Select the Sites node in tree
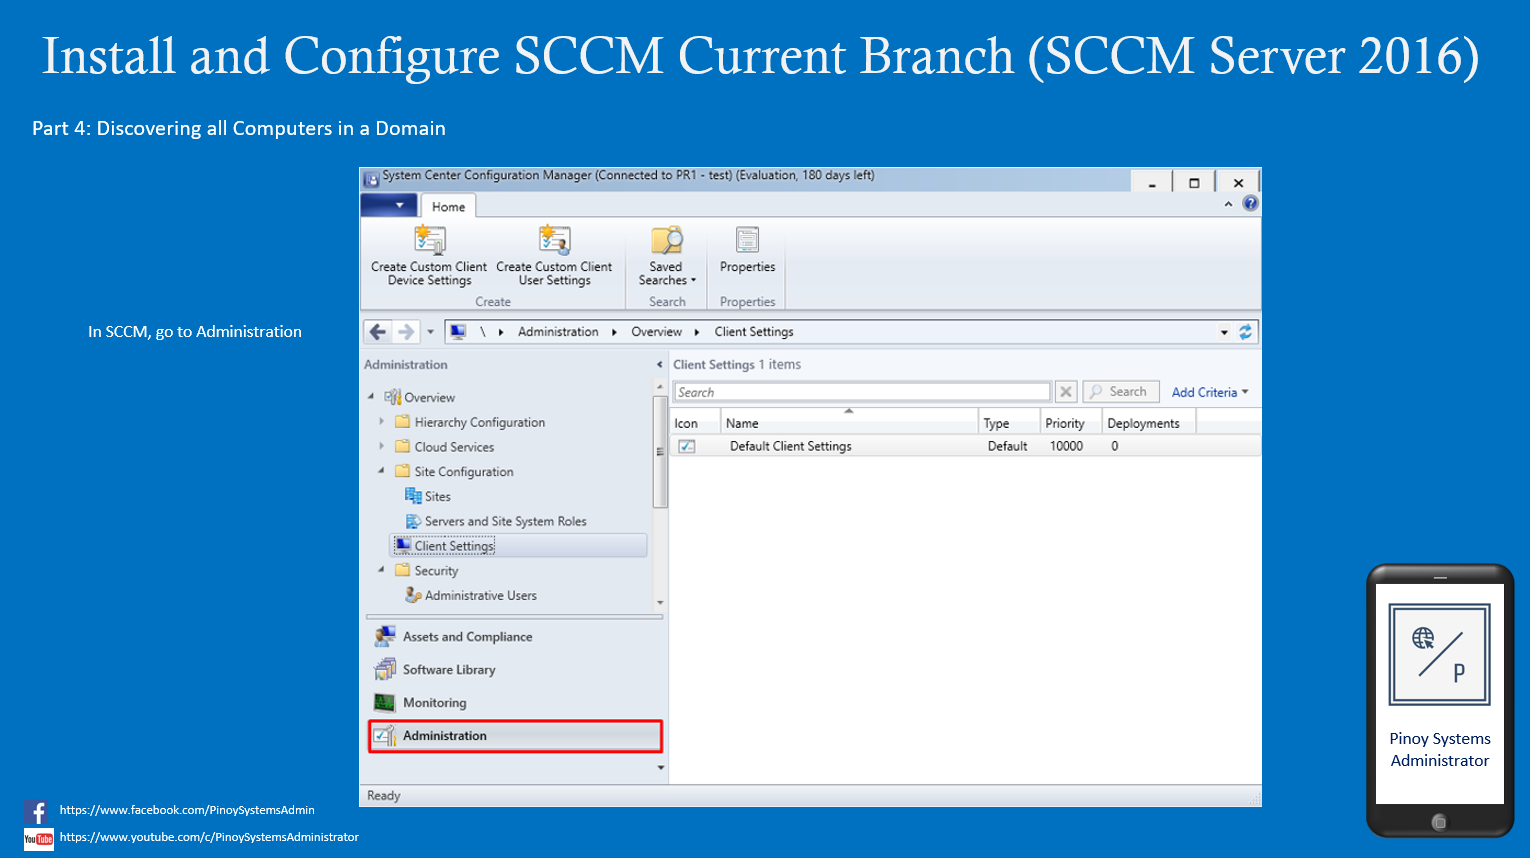This screenshot has width=1530, height=858. click(x=437, y=497)
